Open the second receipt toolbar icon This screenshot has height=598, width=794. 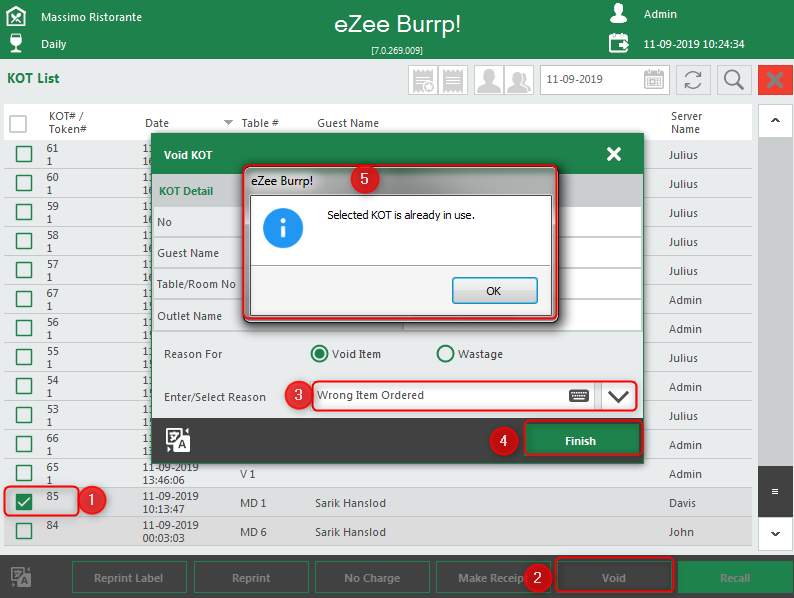pos(453,80)
